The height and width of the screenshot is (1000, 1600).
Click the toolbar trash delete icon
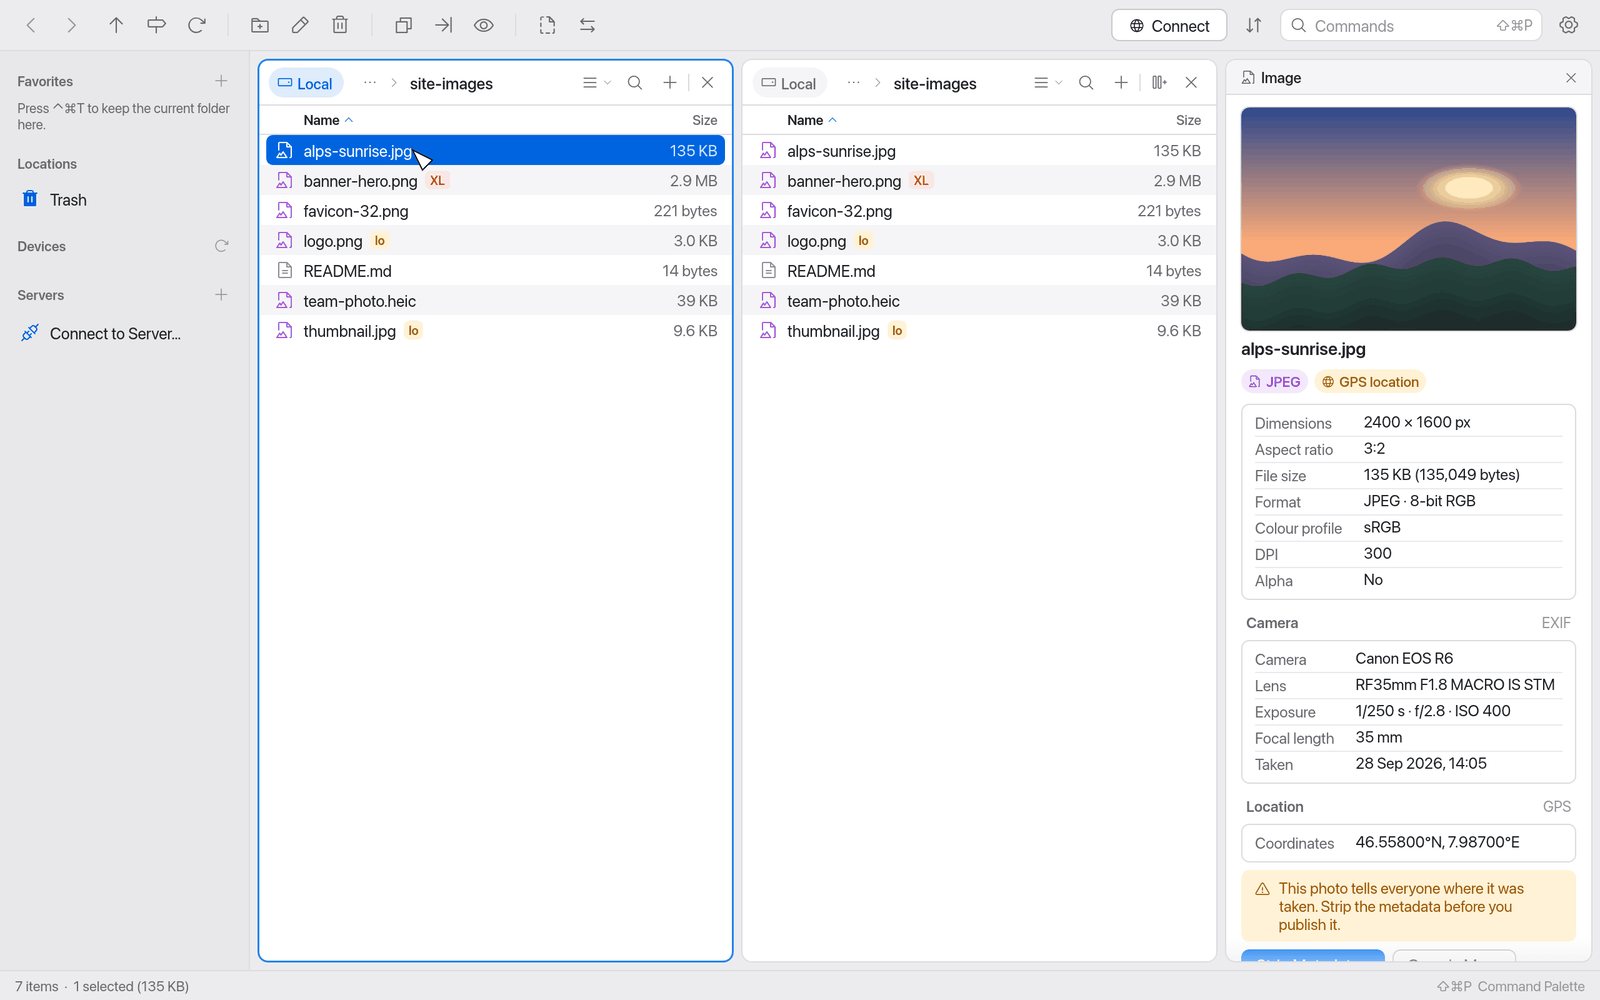[x=340, y=25]
